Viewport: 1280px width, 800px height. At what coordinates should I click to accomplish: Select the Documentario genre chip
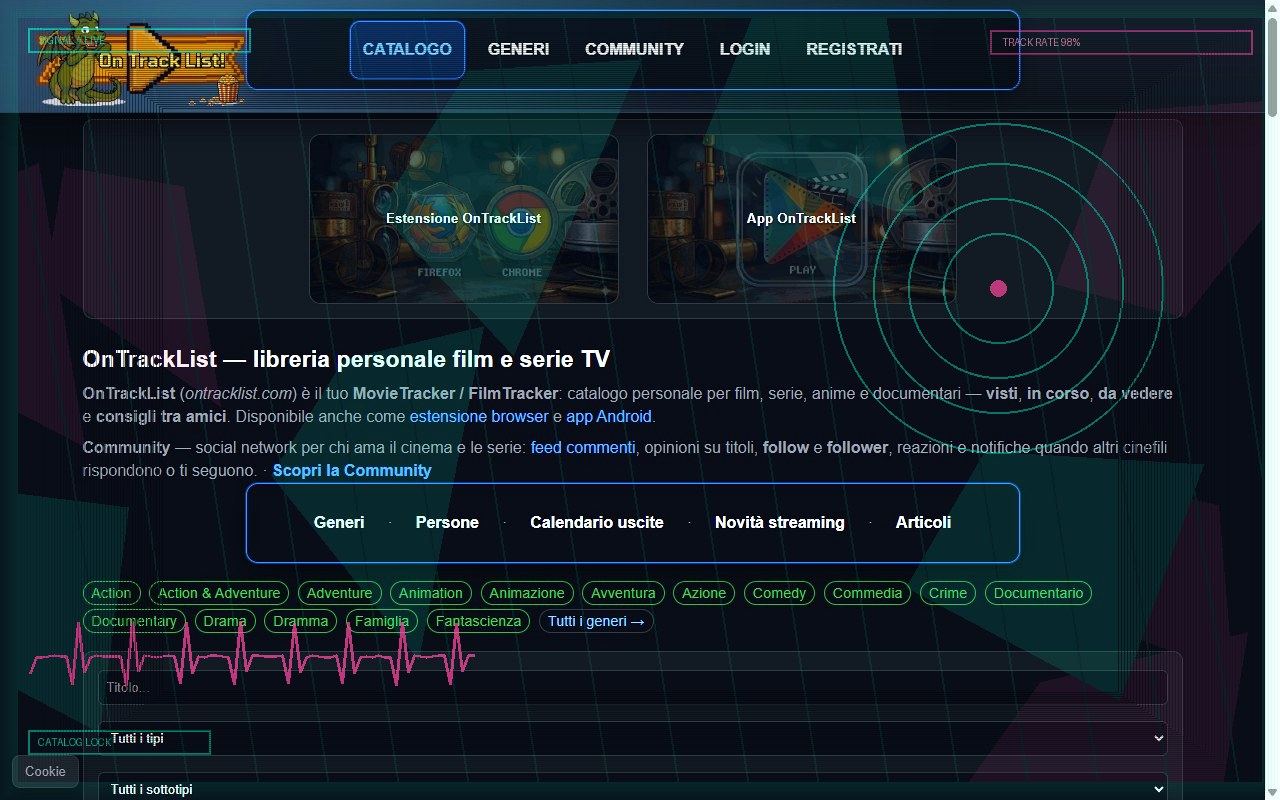[1038, 593]
